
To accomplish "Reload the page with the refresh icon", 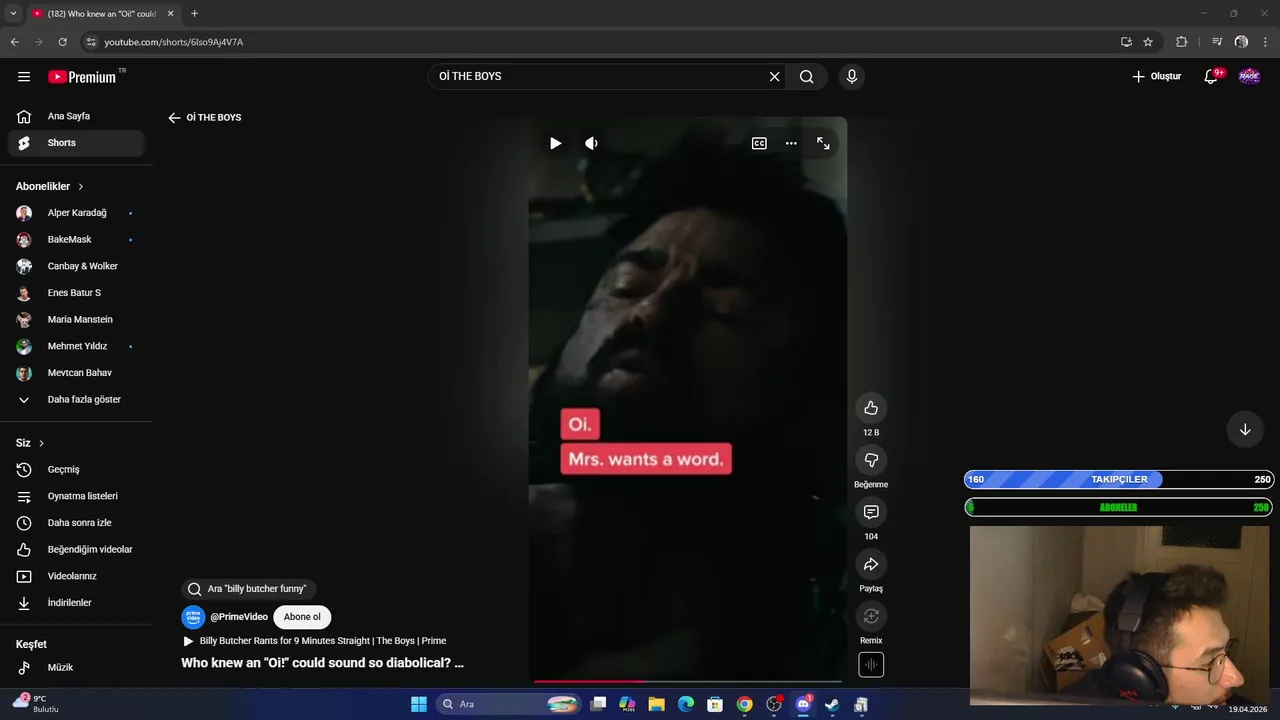I will coord(62,42).
